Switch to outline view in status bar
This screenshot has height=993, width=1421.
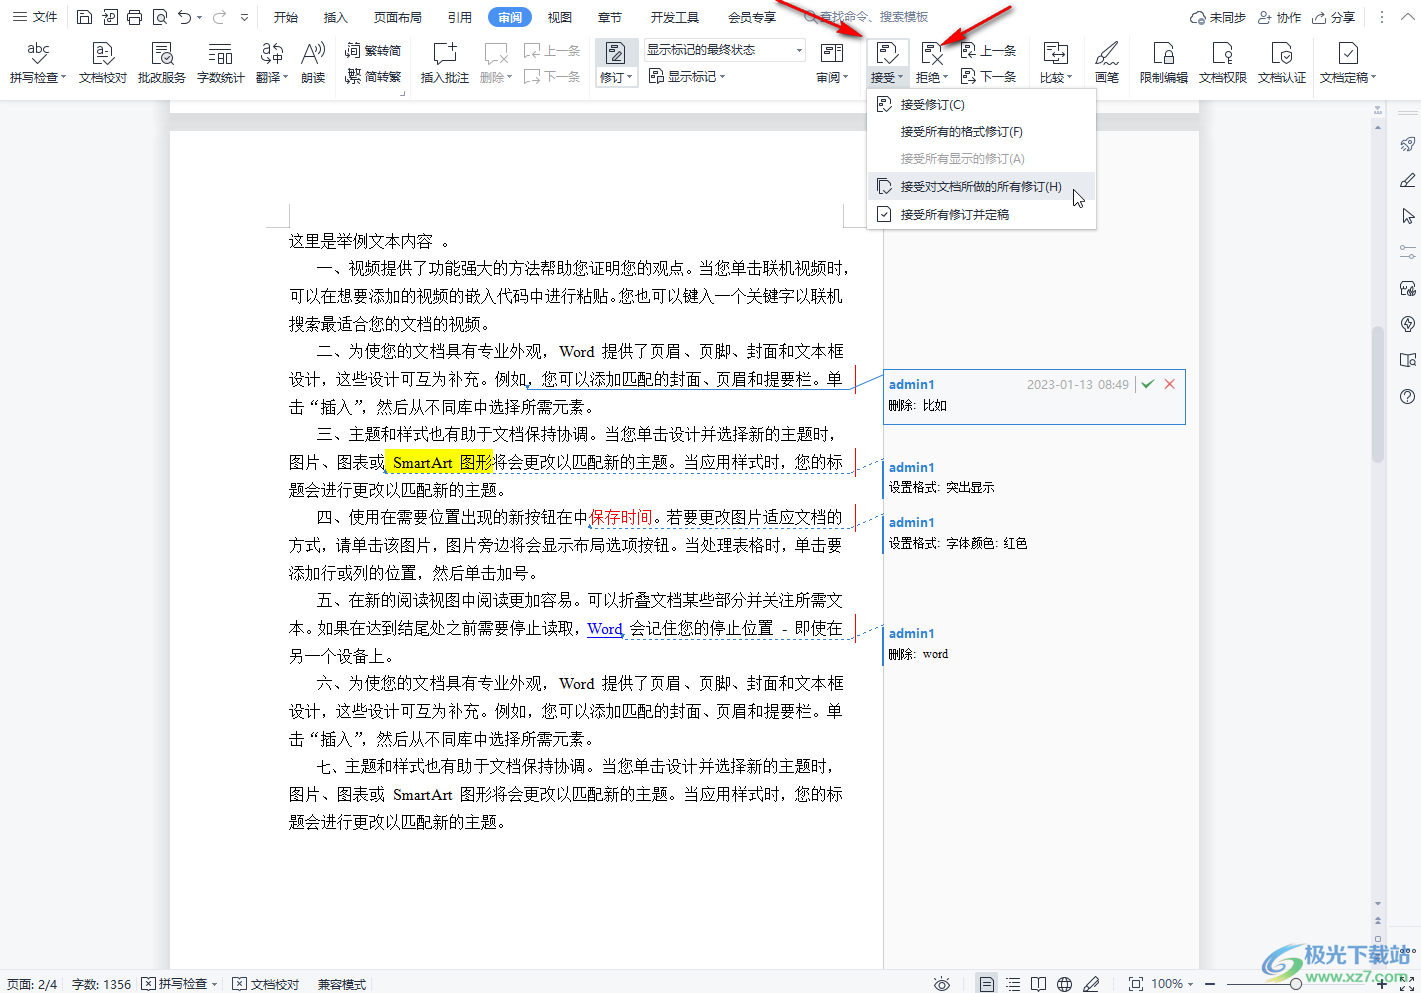pos(1013,984)
